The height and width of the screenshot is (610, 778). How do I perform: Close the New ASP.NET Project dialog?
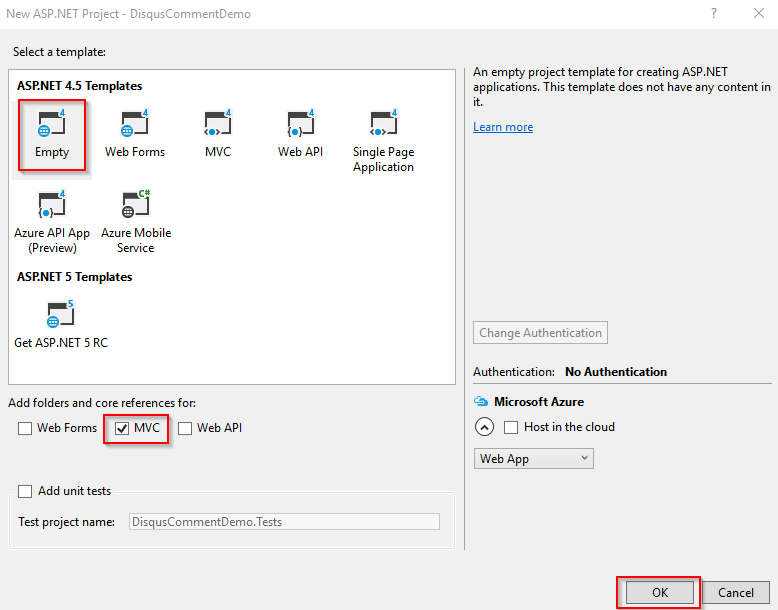pos(759,13)
